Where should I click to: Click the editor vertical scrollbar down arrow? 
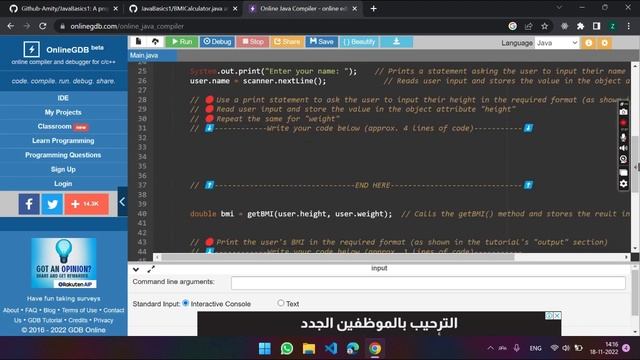tap(635, 248)
